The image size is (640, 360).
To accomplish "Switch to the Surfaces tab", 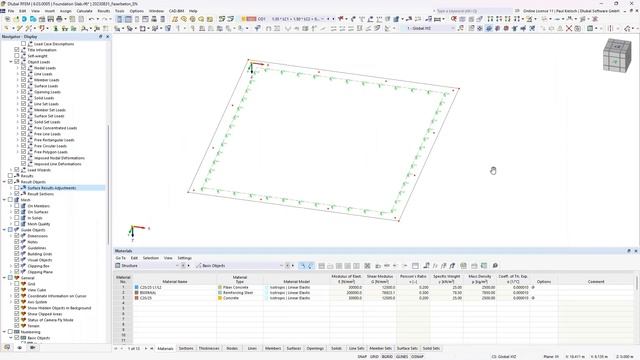I will click(x=293, y=349).
